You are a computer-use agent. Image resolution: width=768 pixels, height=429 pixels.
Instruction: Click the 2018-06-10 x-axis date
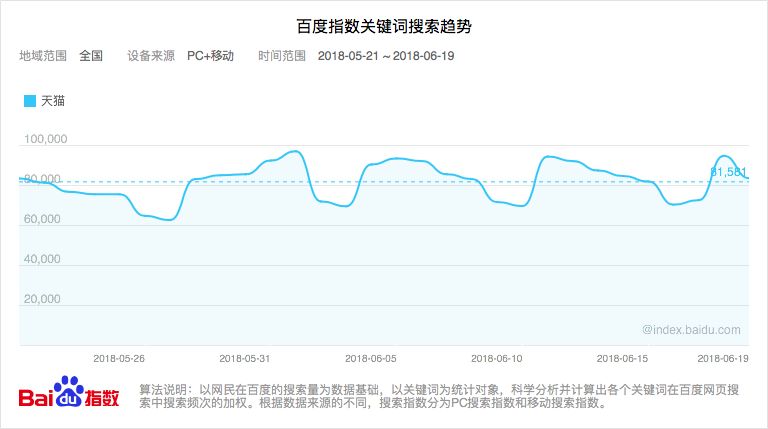coord(497,358)
